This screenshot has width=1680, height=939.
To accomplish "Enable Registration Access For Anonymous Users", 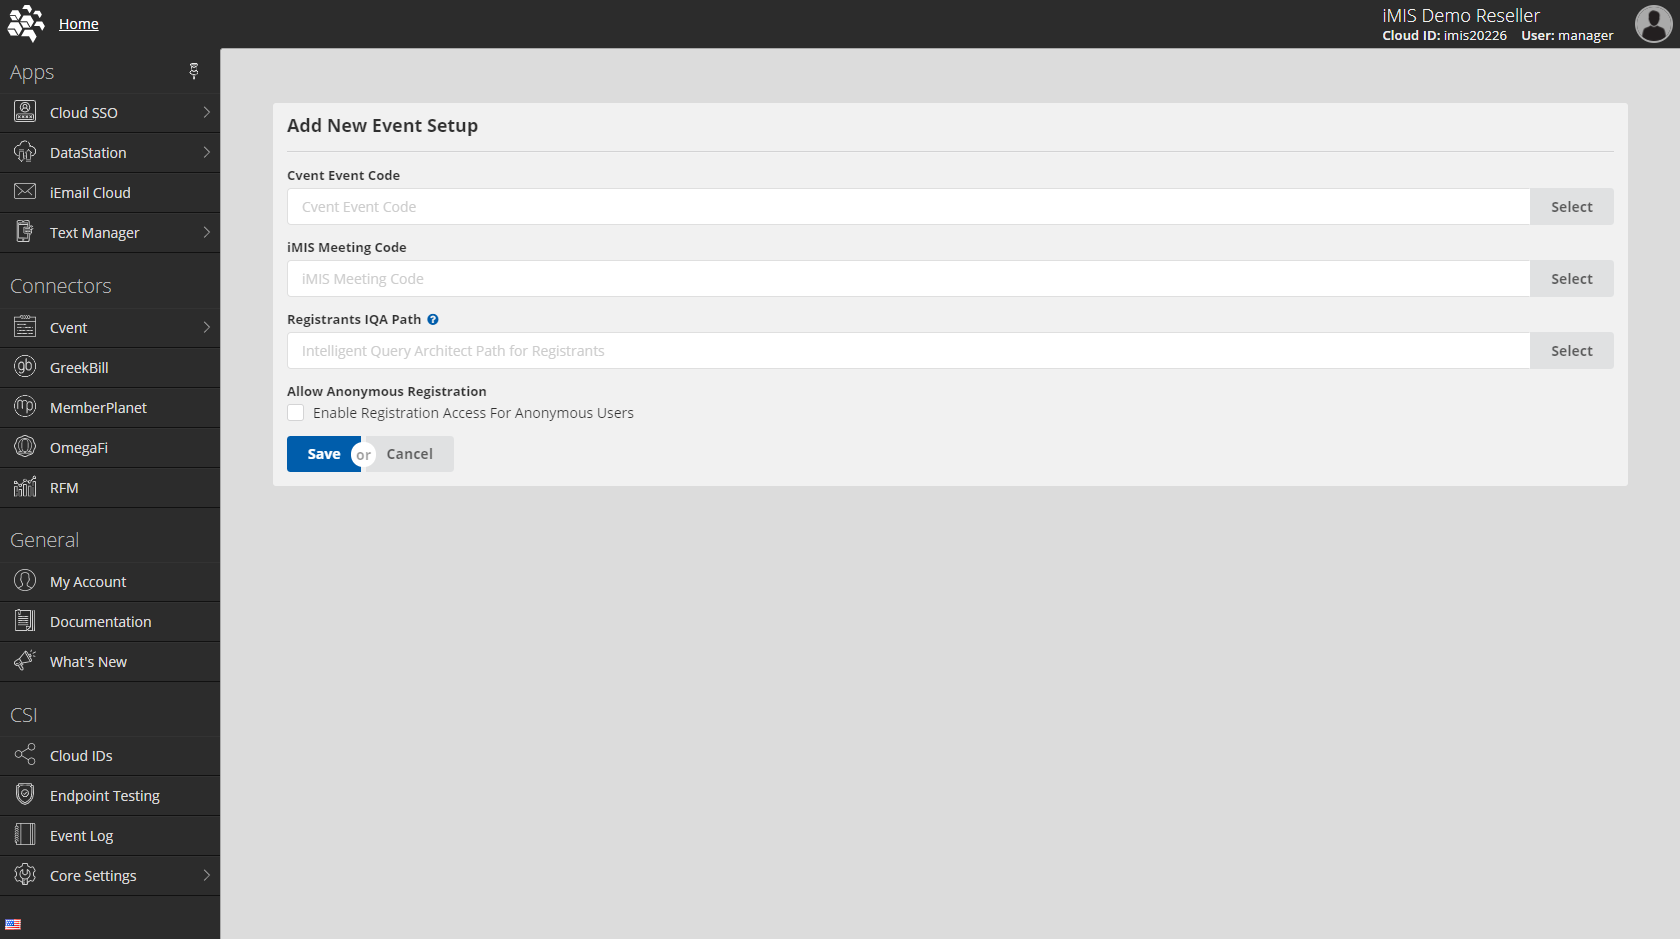I will (295, 412).
